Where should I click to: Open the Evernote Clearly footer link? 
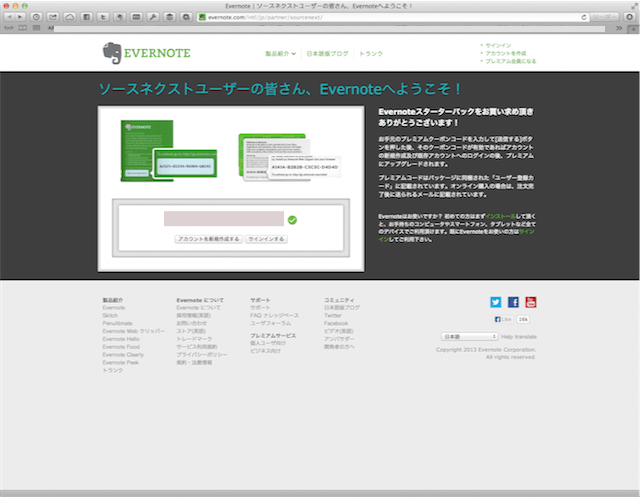click(123, 355)
